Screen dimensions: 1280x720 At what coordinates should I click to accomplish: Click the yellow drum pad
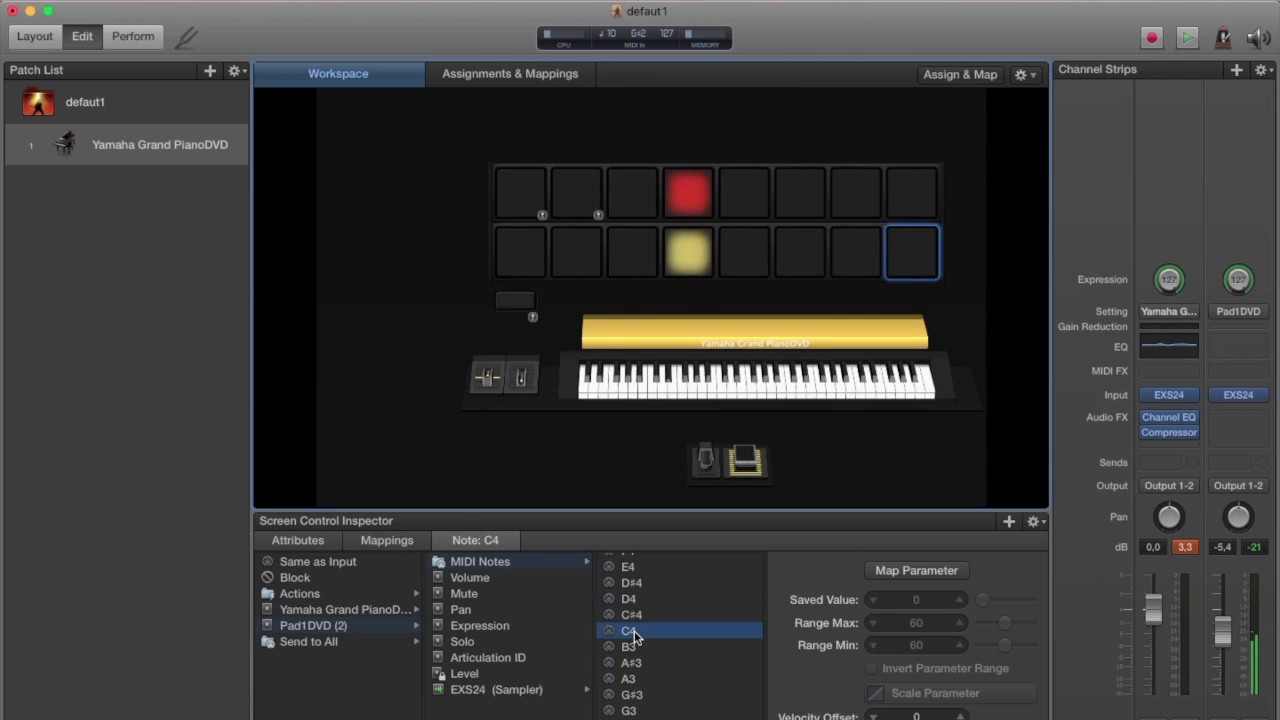[688, 251]
